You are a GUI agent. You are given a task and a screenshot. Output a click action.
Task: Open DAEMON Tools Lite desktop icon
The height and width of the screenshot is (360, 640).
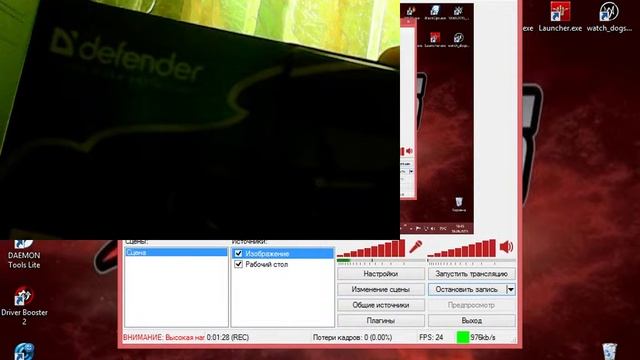click(24, 255)
